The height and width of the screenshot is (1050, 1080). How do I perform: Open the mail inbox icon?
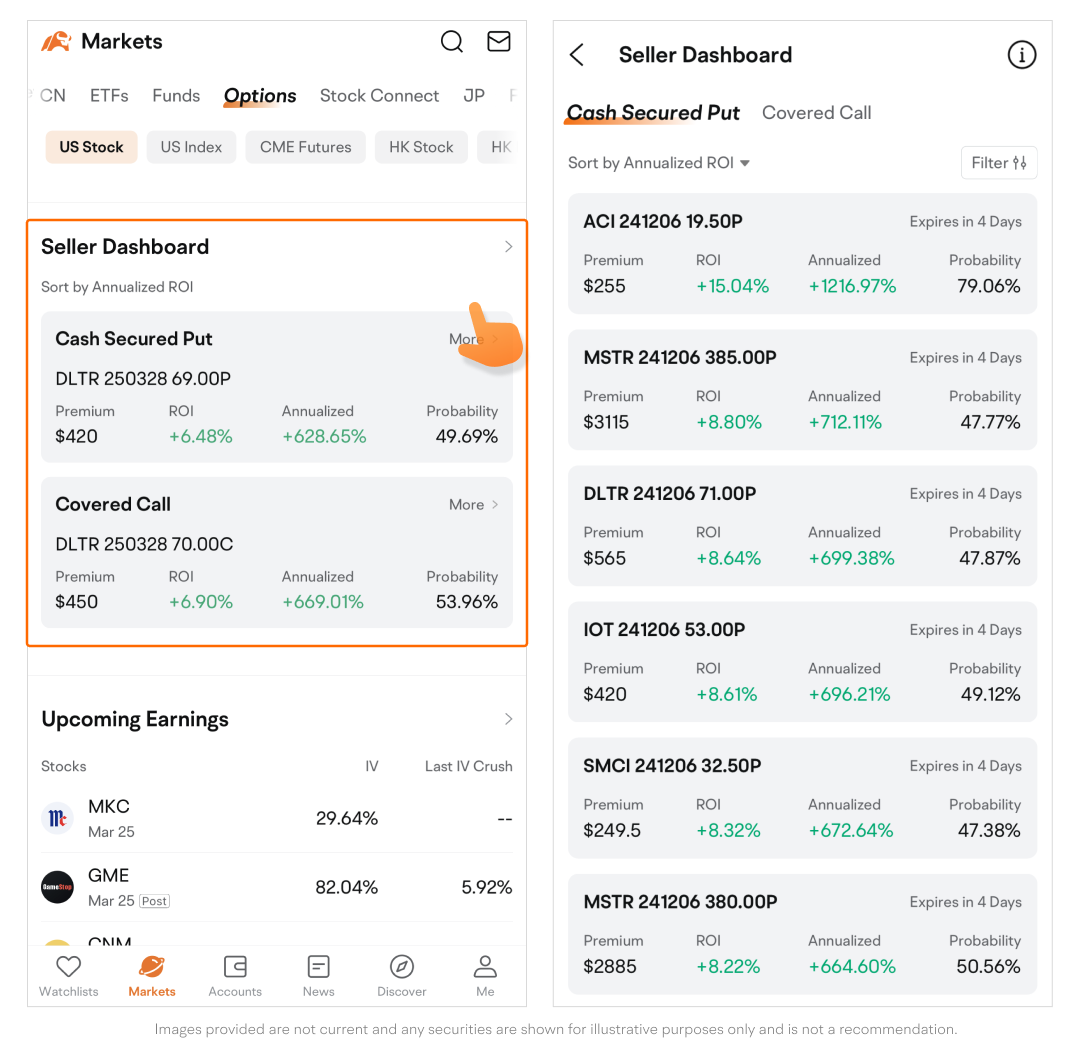coord(498,41)
